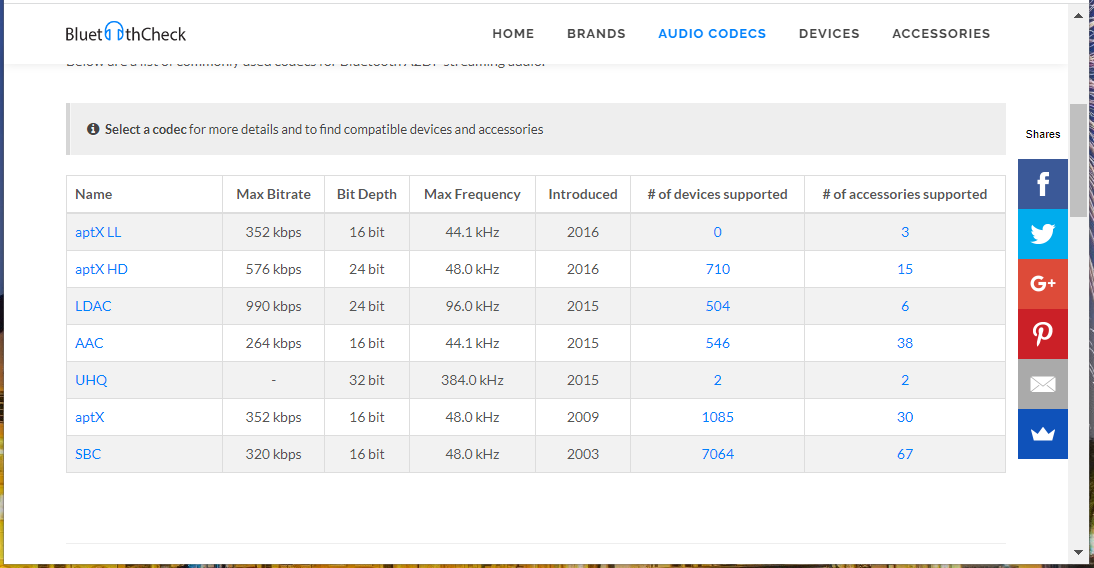
Task: Click the 96.0 kHz frequency cell
Action: [x=472, y=306]
